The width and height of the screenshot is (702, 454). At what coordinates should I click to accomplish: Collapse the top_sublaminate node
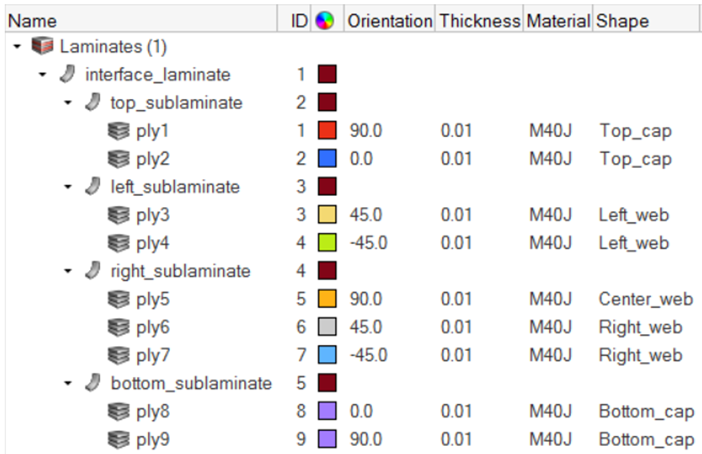(x=68, y=103)
